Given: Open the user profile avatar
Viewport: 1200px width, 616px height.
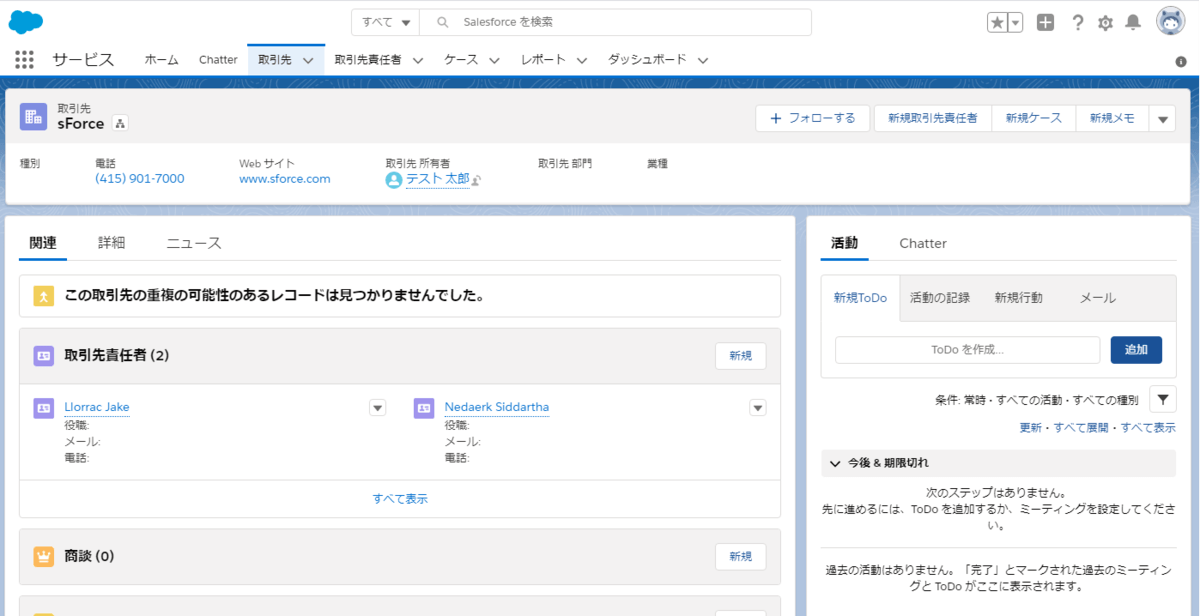Looking at the screenshot, I should (x=1171, y=21).
